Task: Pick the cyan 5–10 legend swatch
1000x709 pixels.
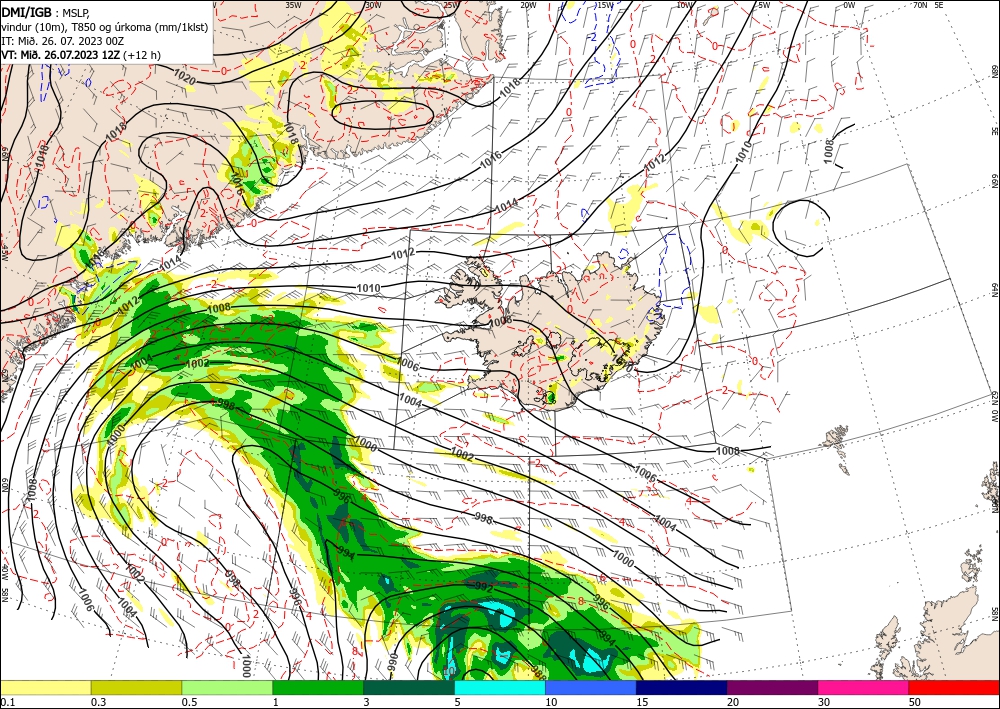Action: pos(500,687)
